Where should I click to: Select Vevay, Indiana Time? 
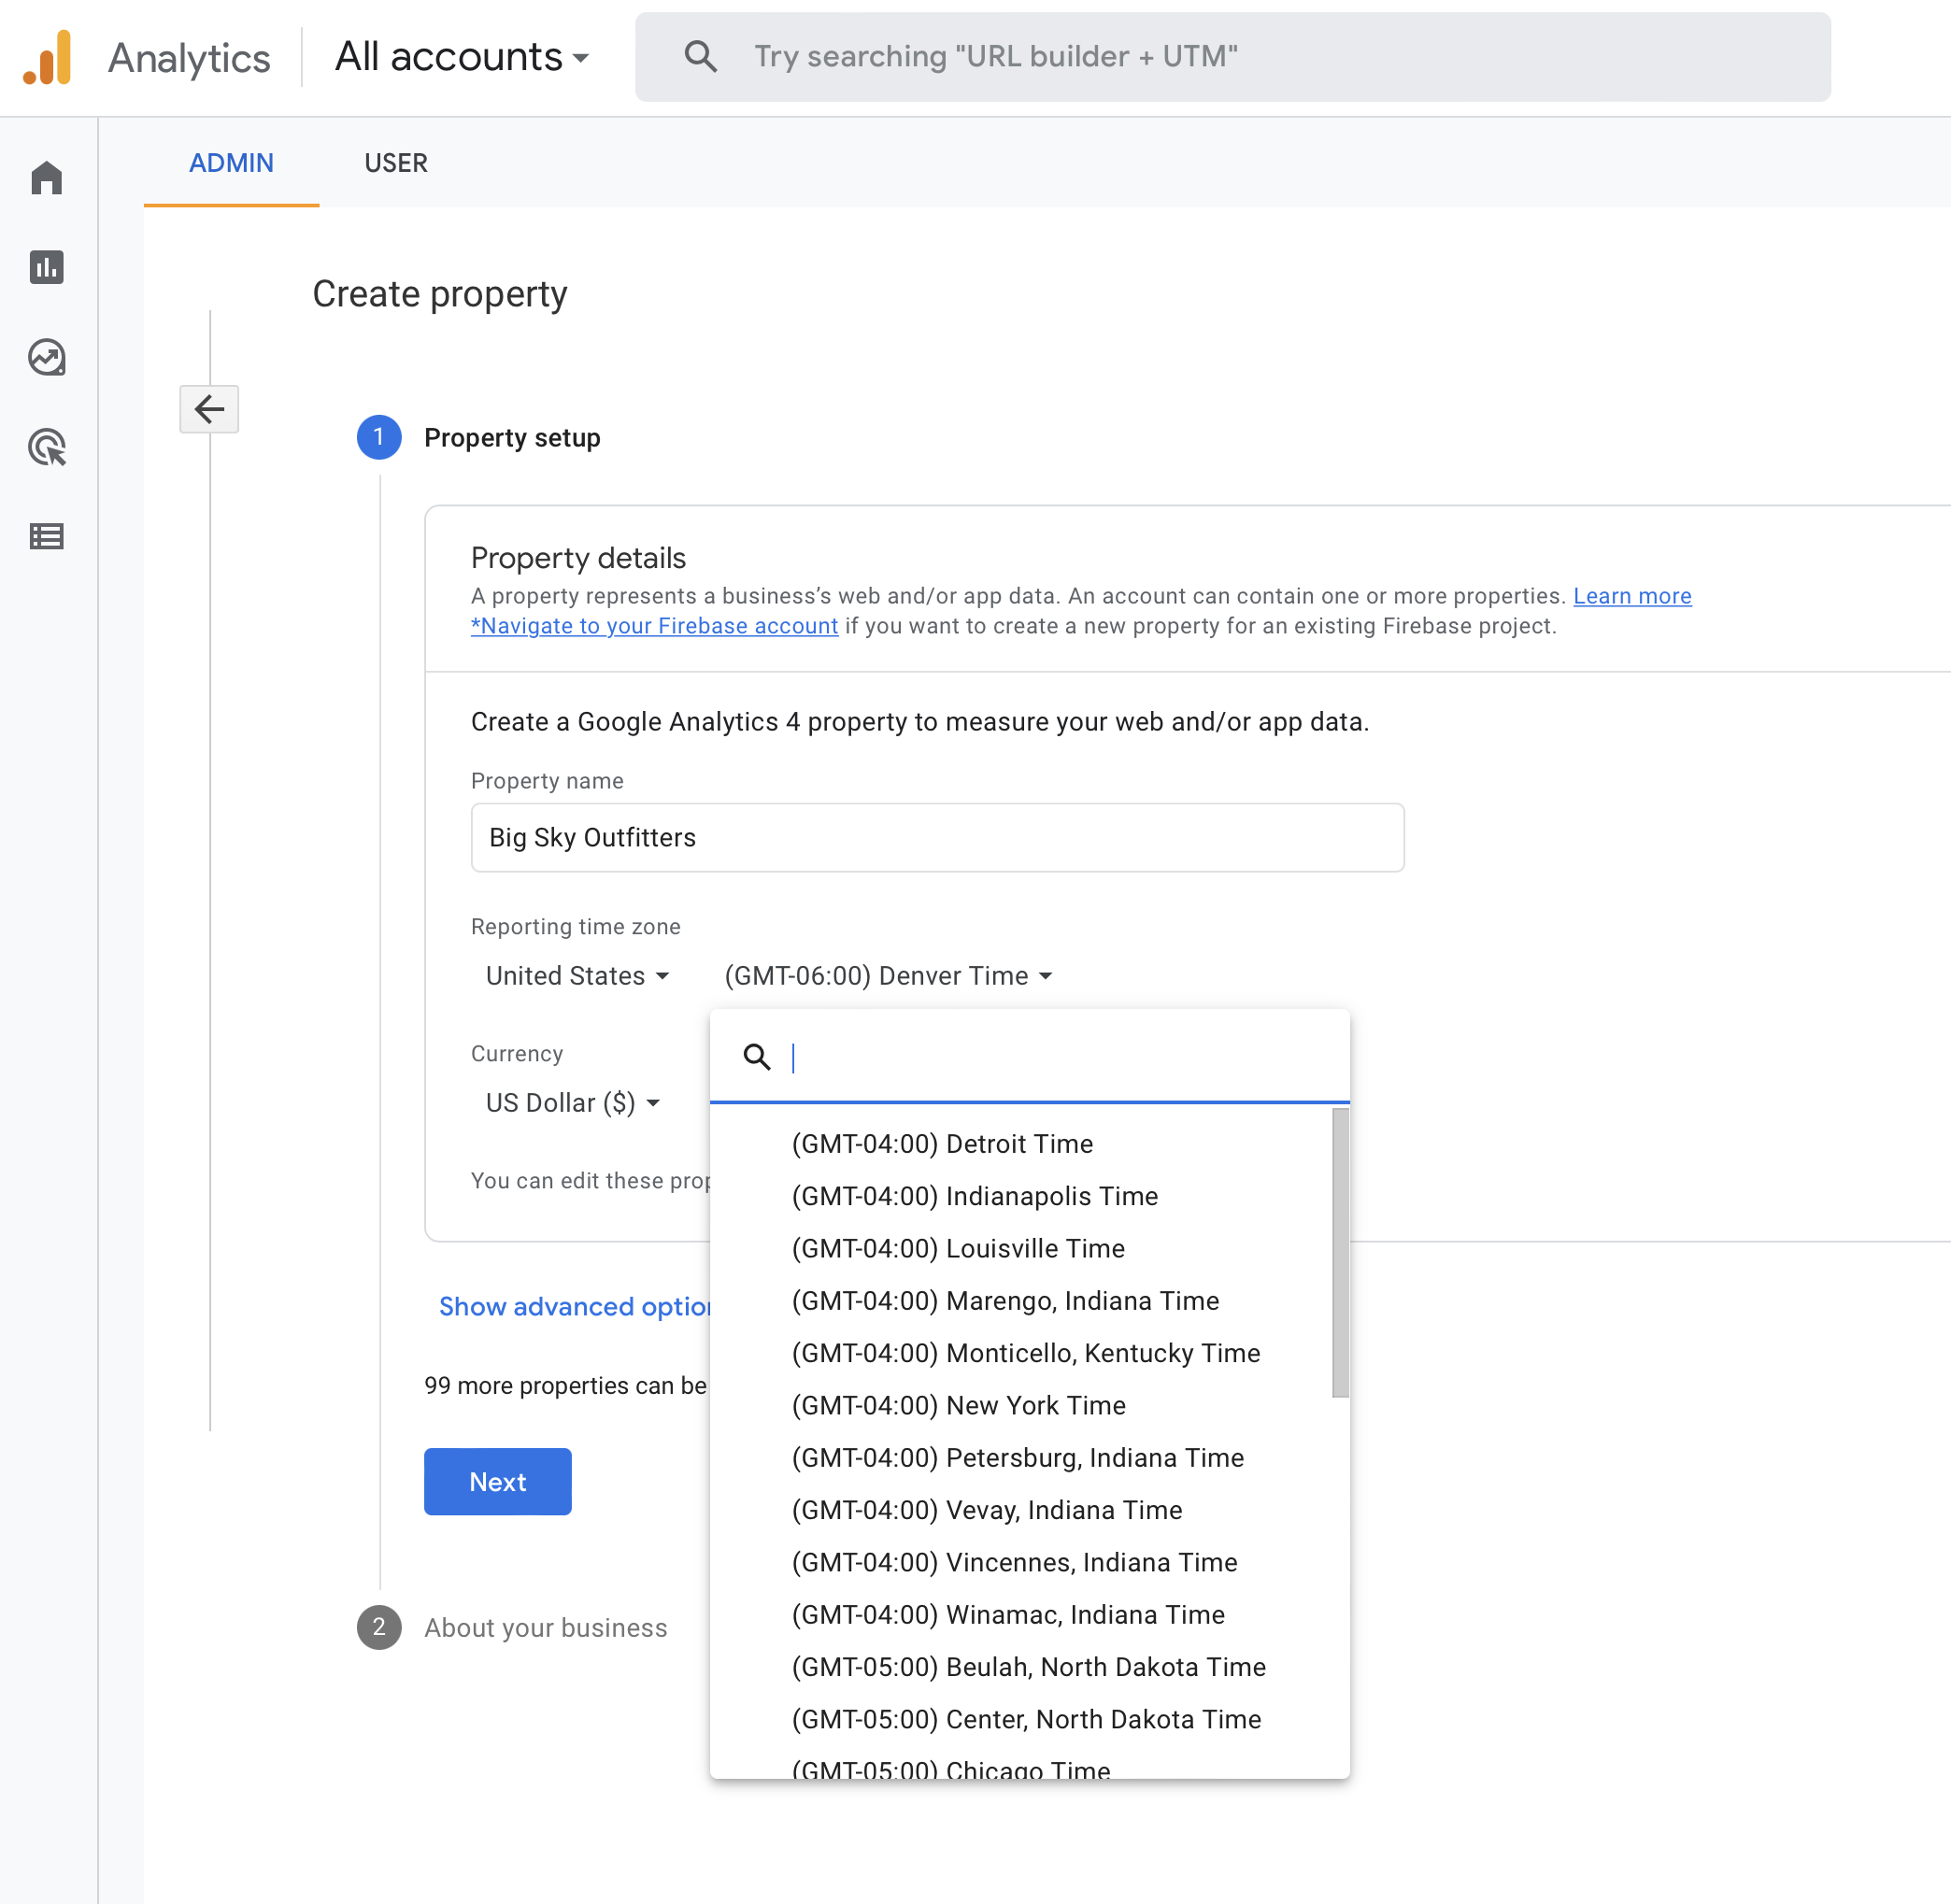(x=1021, y=1510)
